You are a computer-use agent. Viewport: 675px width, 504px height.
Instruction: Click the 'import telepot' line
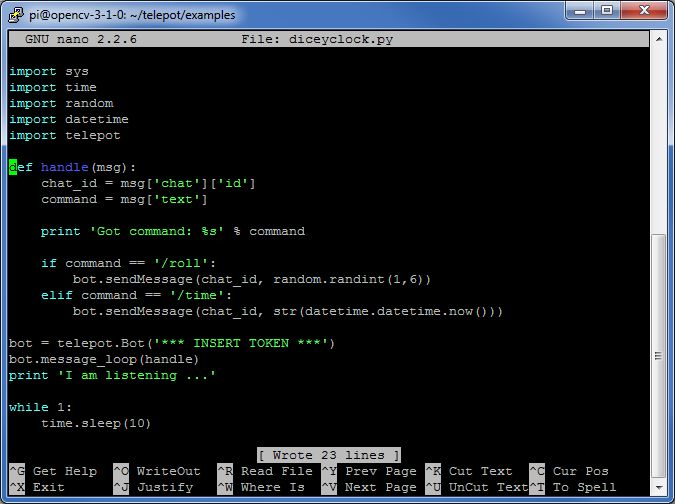(x=65, y=135)
